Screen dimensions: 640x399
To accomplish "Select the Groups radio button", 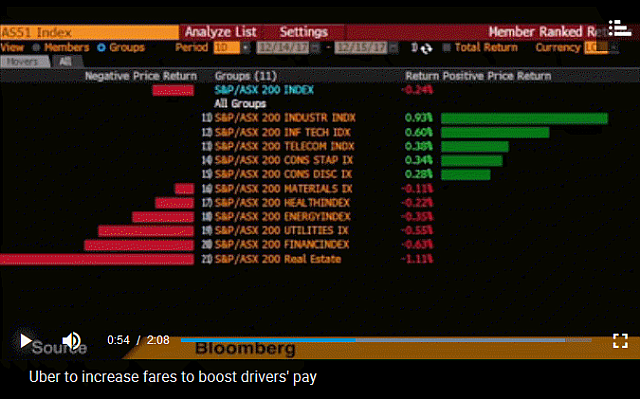I will pos(101,47).
